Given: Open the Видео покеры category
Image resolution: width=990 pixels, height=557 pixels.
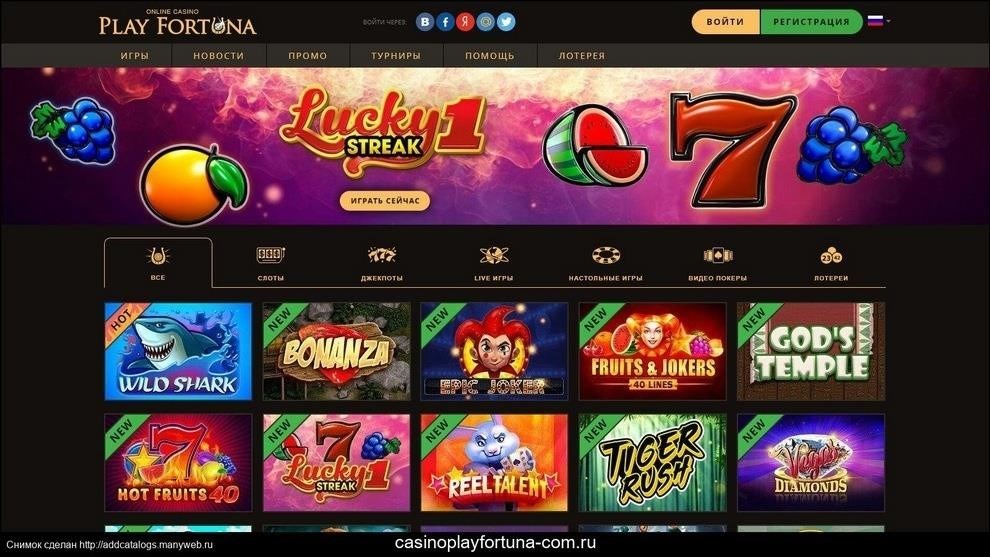Looking at the screenshot, I should point(717,263).
